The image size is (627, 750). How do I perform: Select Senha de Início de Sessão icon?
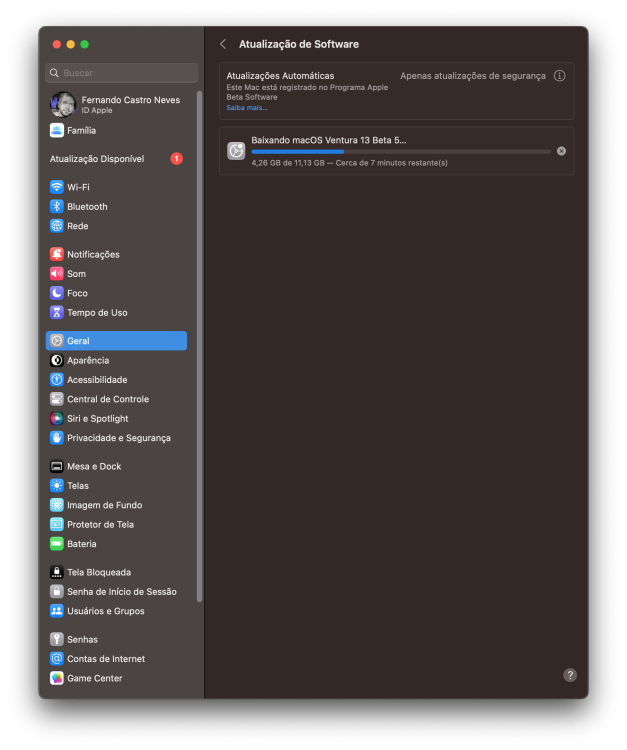pyautogui.click(x=56, y=592)
